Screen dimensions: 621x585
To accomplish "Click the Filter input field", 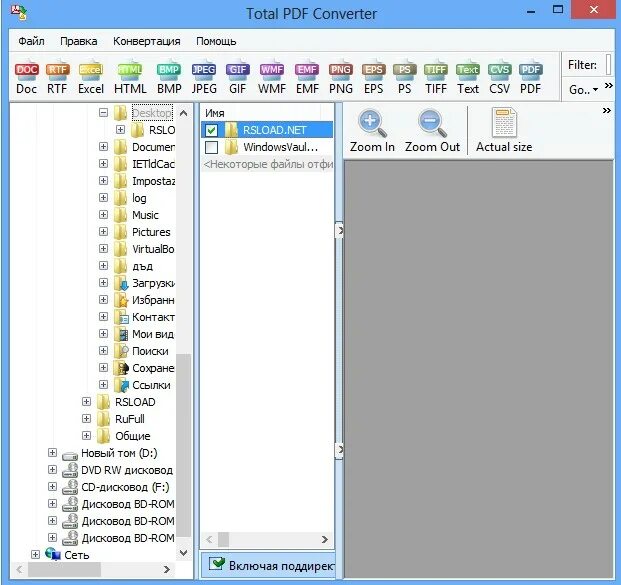I will pyautogui.click(x=609, y=65).
